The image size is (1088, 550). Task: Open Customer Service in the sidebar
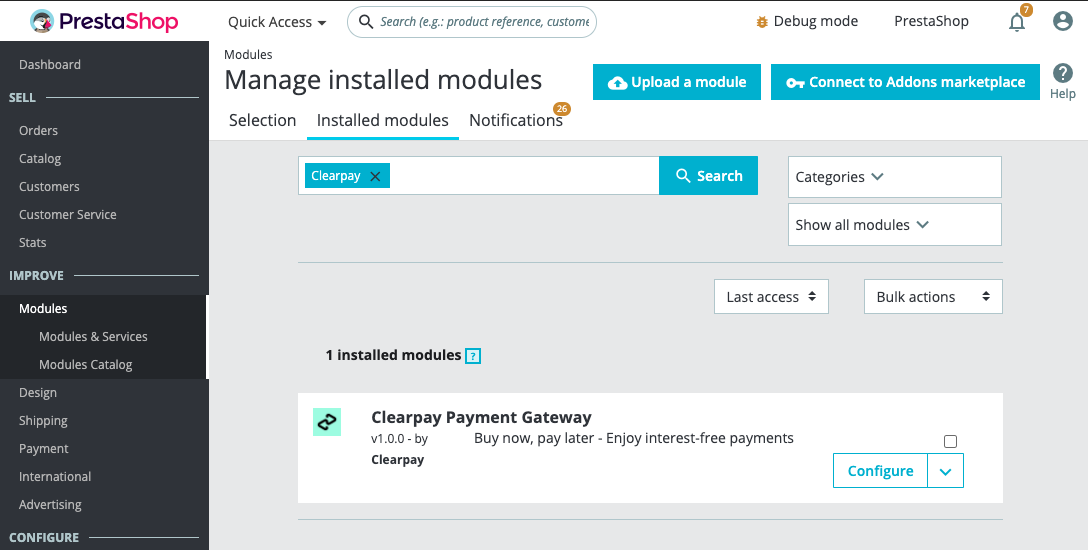point(67,215)
